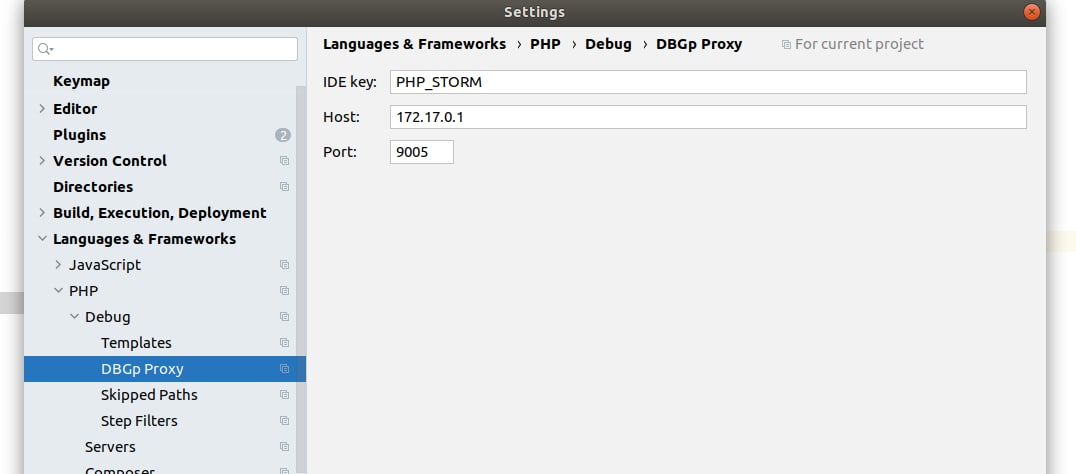The width and height of the screenshot is (1076, 474).
Task: Expand the Version Control group
Action: pyautogui.click(x=42, y=161)
